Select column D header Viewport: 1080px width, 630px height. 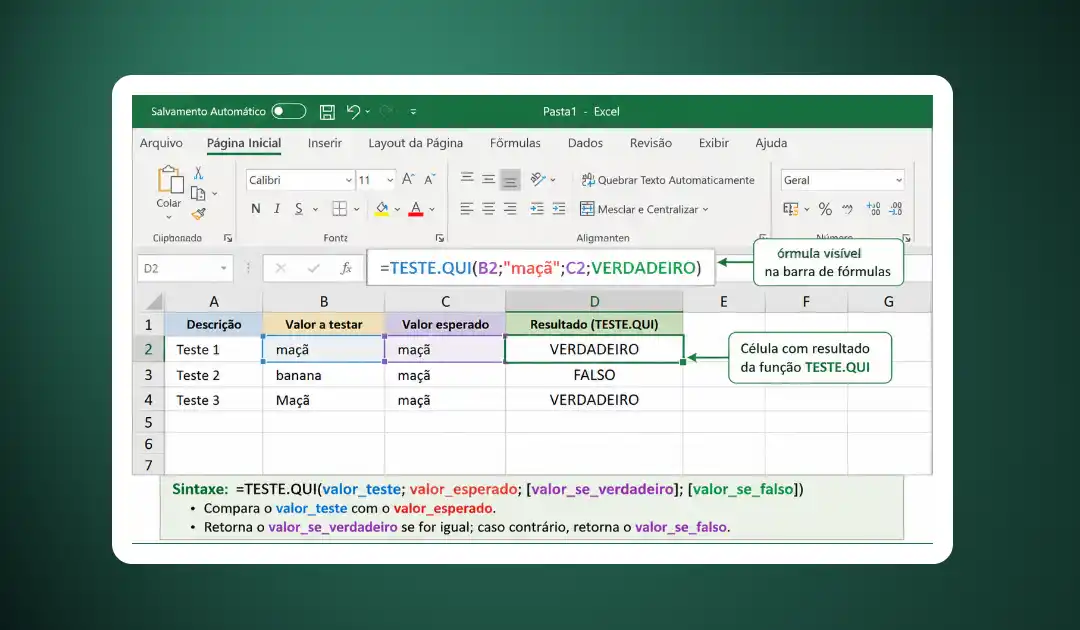(x=594, y=302)
